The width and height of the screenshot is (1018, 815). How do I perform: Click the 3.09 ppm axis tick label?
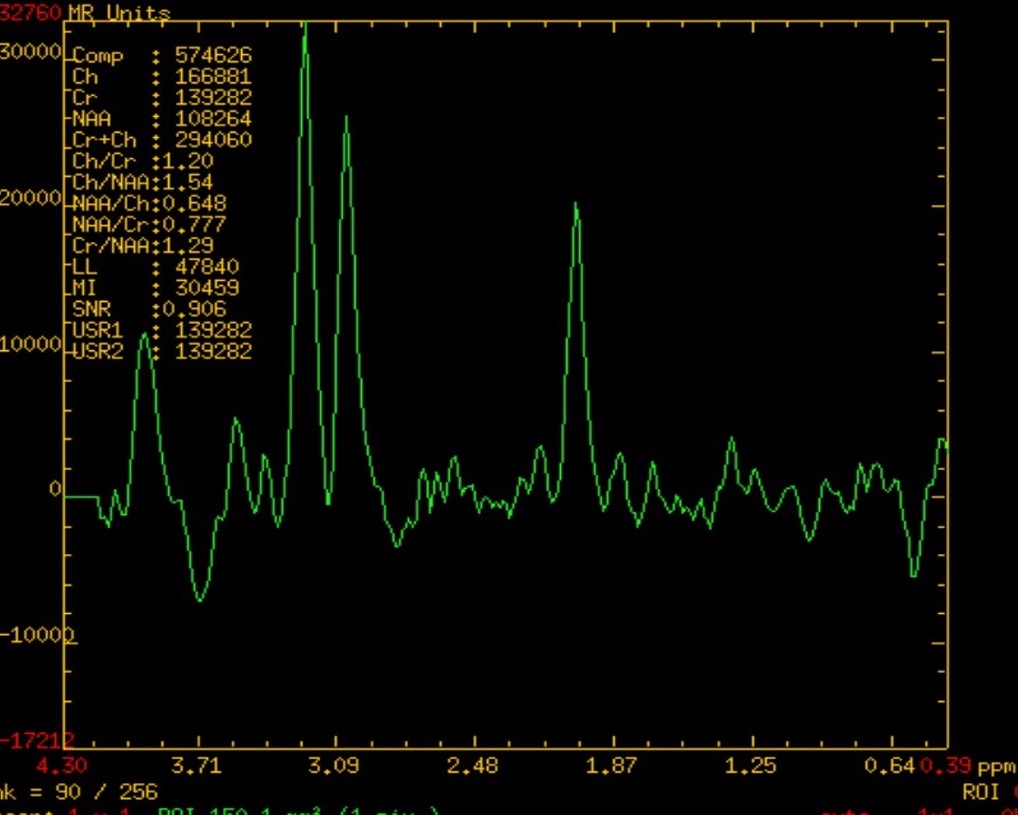click(x=333, y=766)
